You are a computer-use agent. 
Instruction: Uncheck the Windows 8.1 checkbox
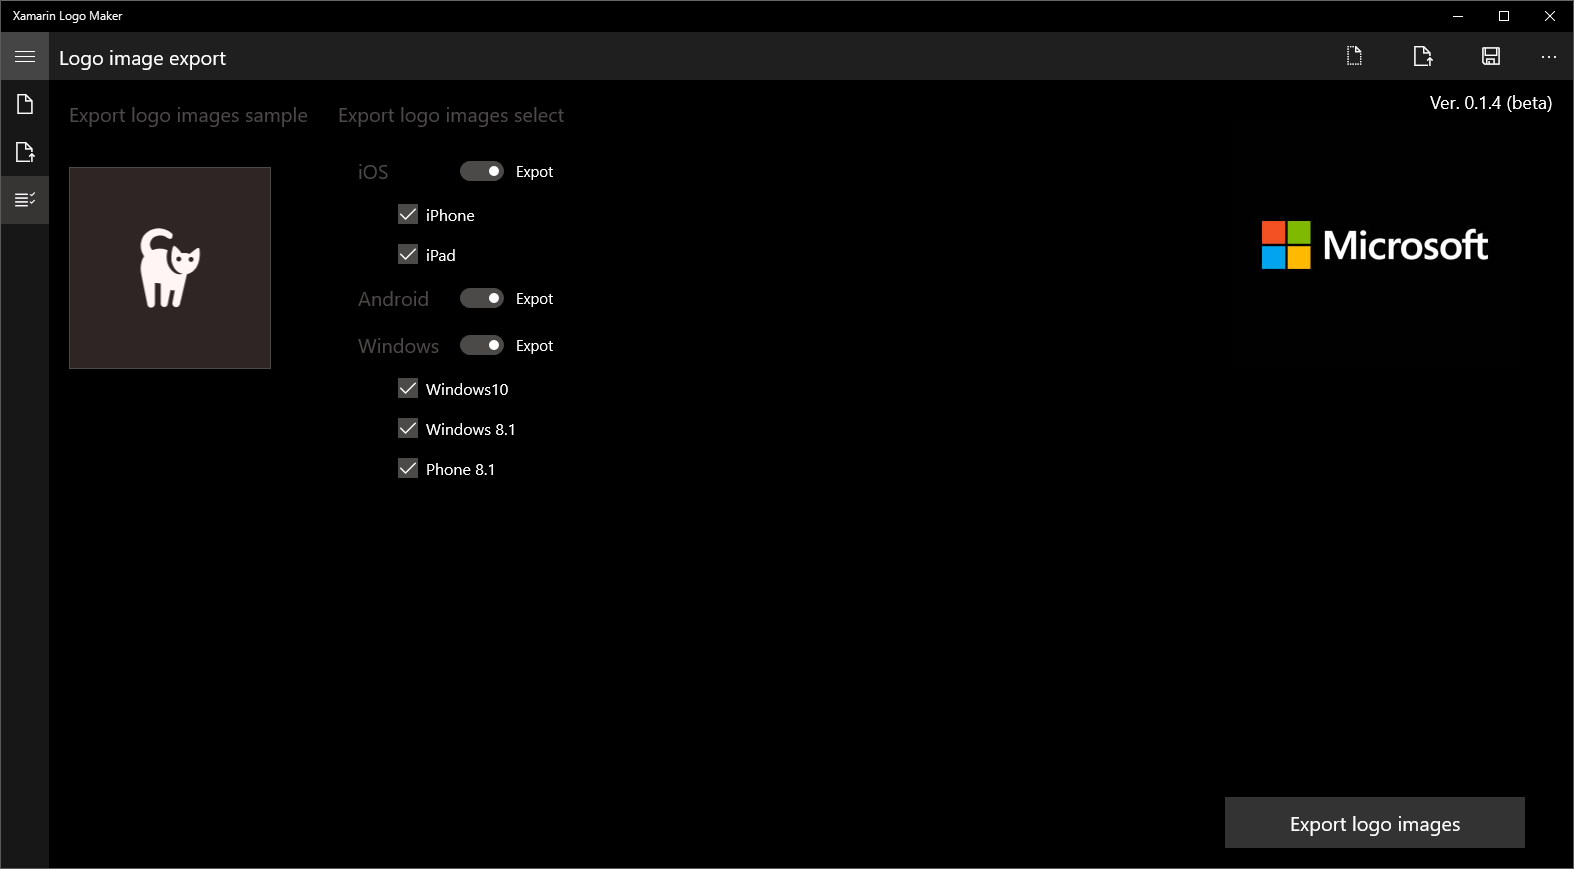click(x=408, y=428)
